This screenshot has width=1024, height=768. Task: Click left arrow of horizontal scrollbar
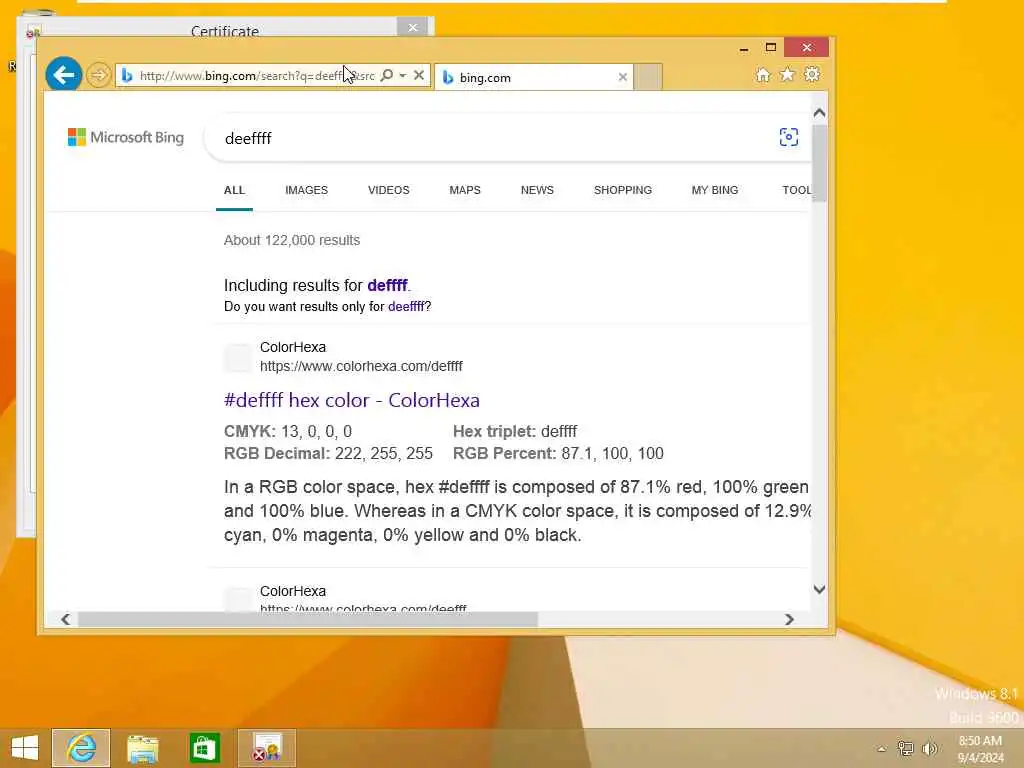click(65, 619)
